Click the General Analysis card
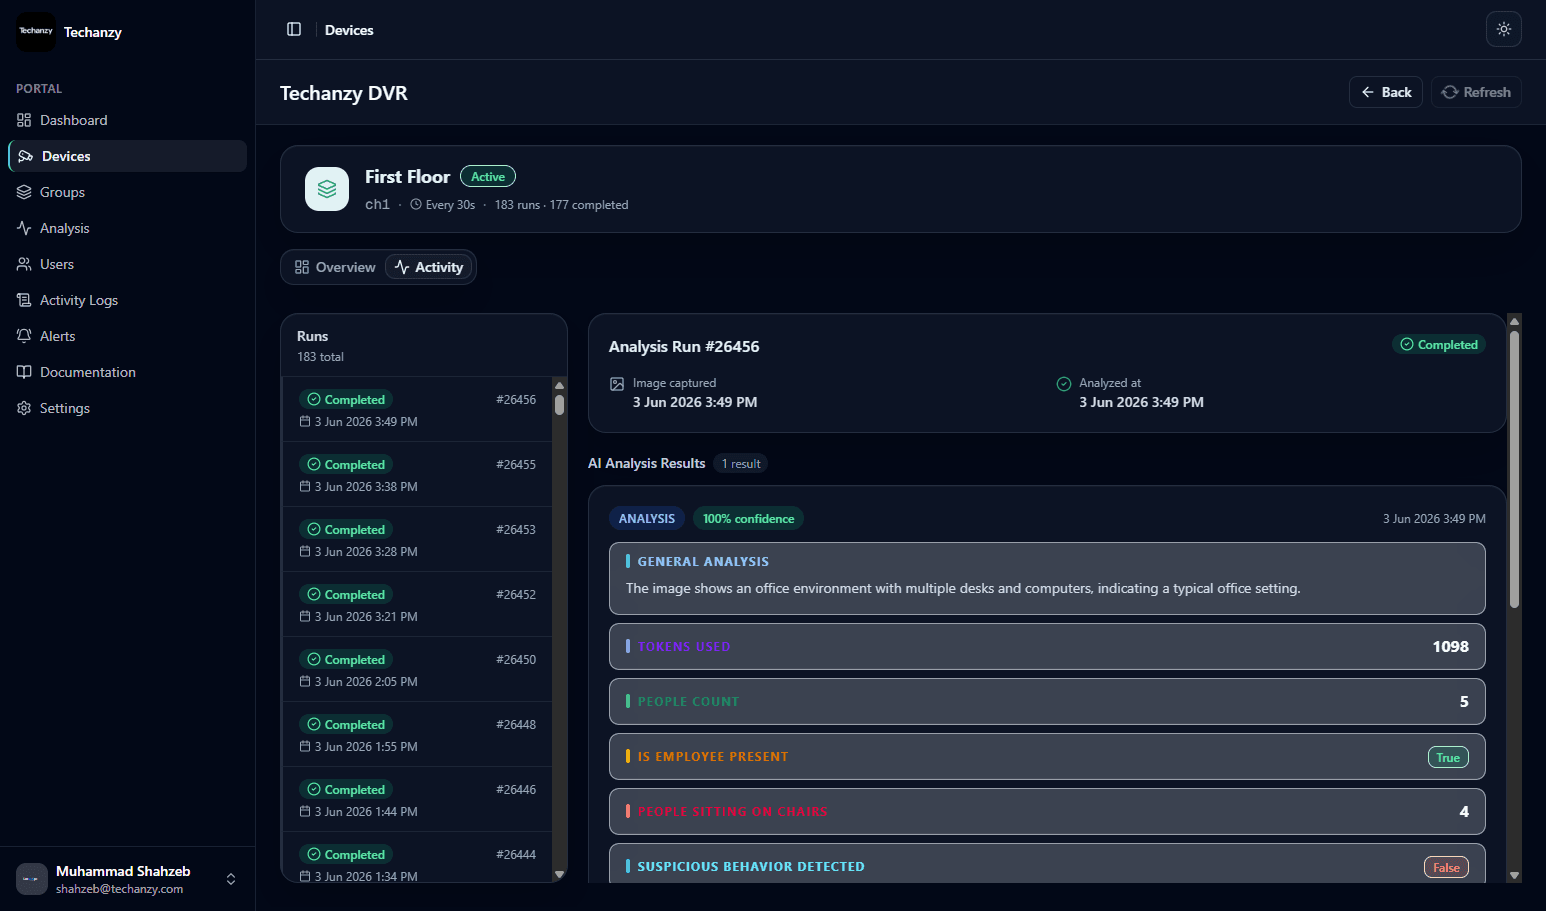The width and height of the screenshot is (1546, 911). 1047,578
